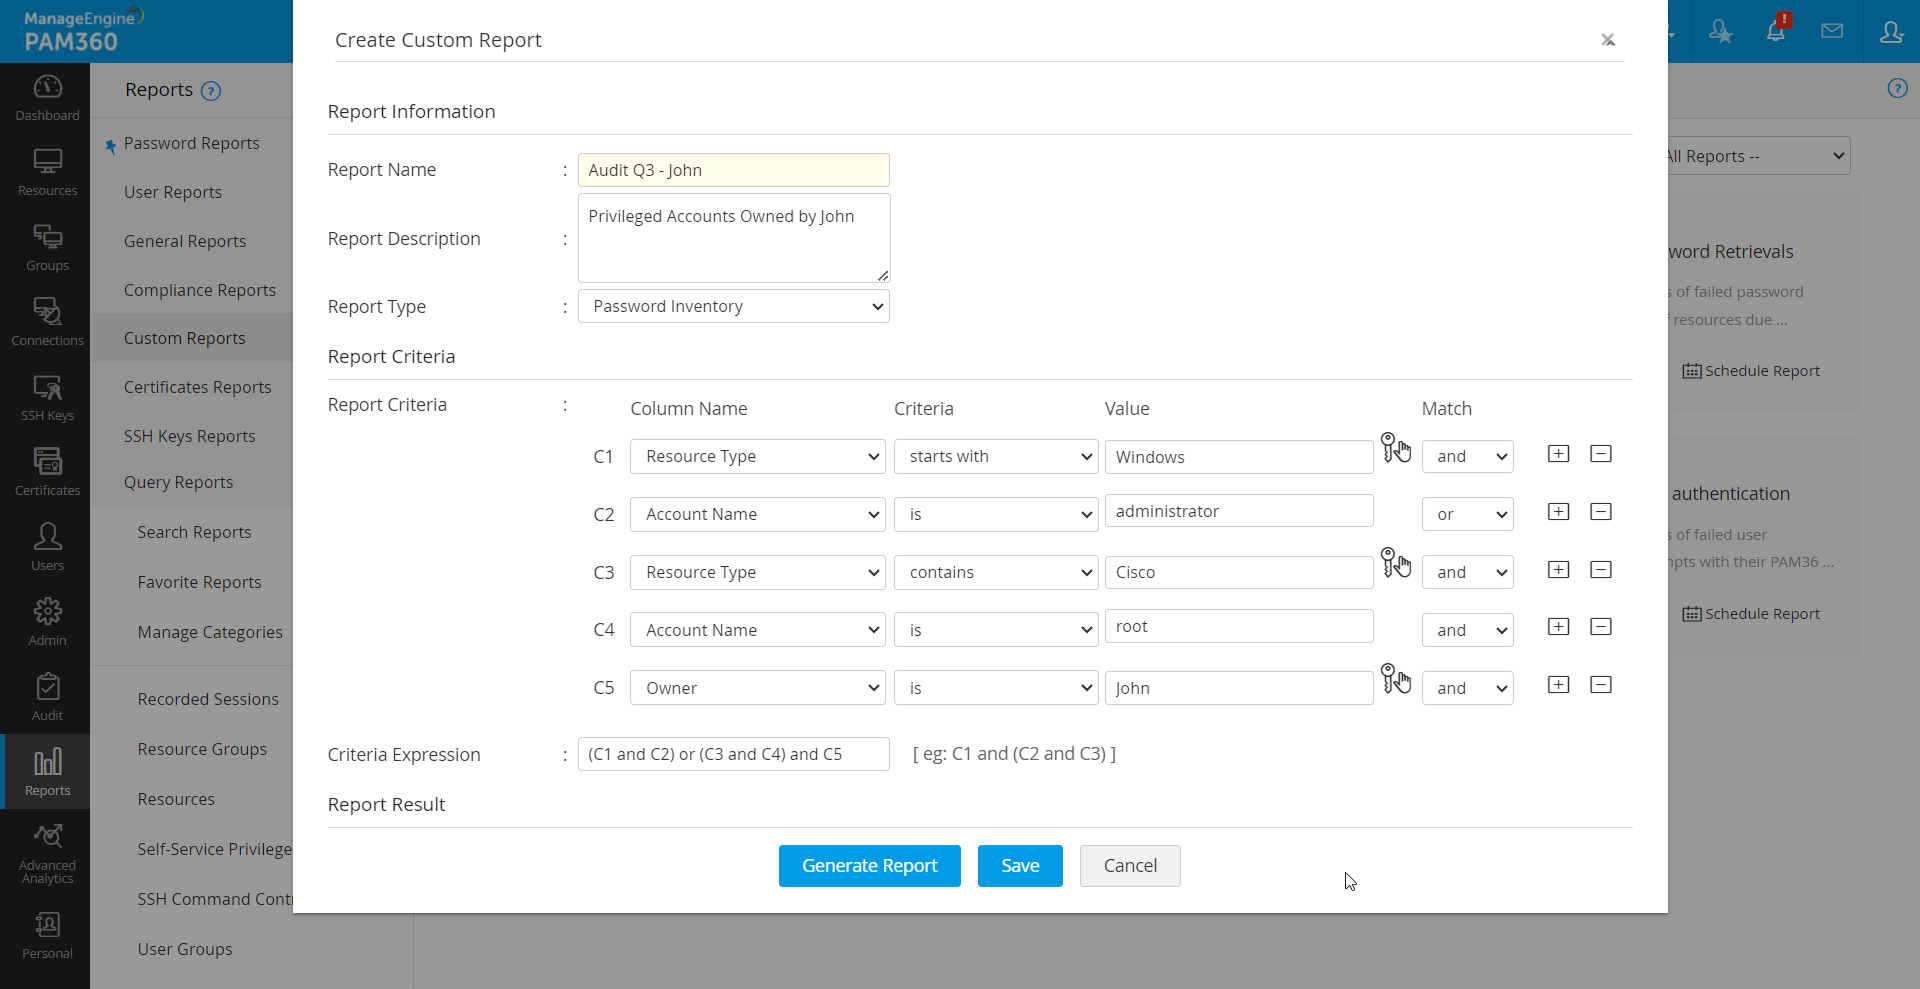Viewport: 1920px width, 989px height.
Task: Click into the Criteria Expression field
Action: point(733,754)
